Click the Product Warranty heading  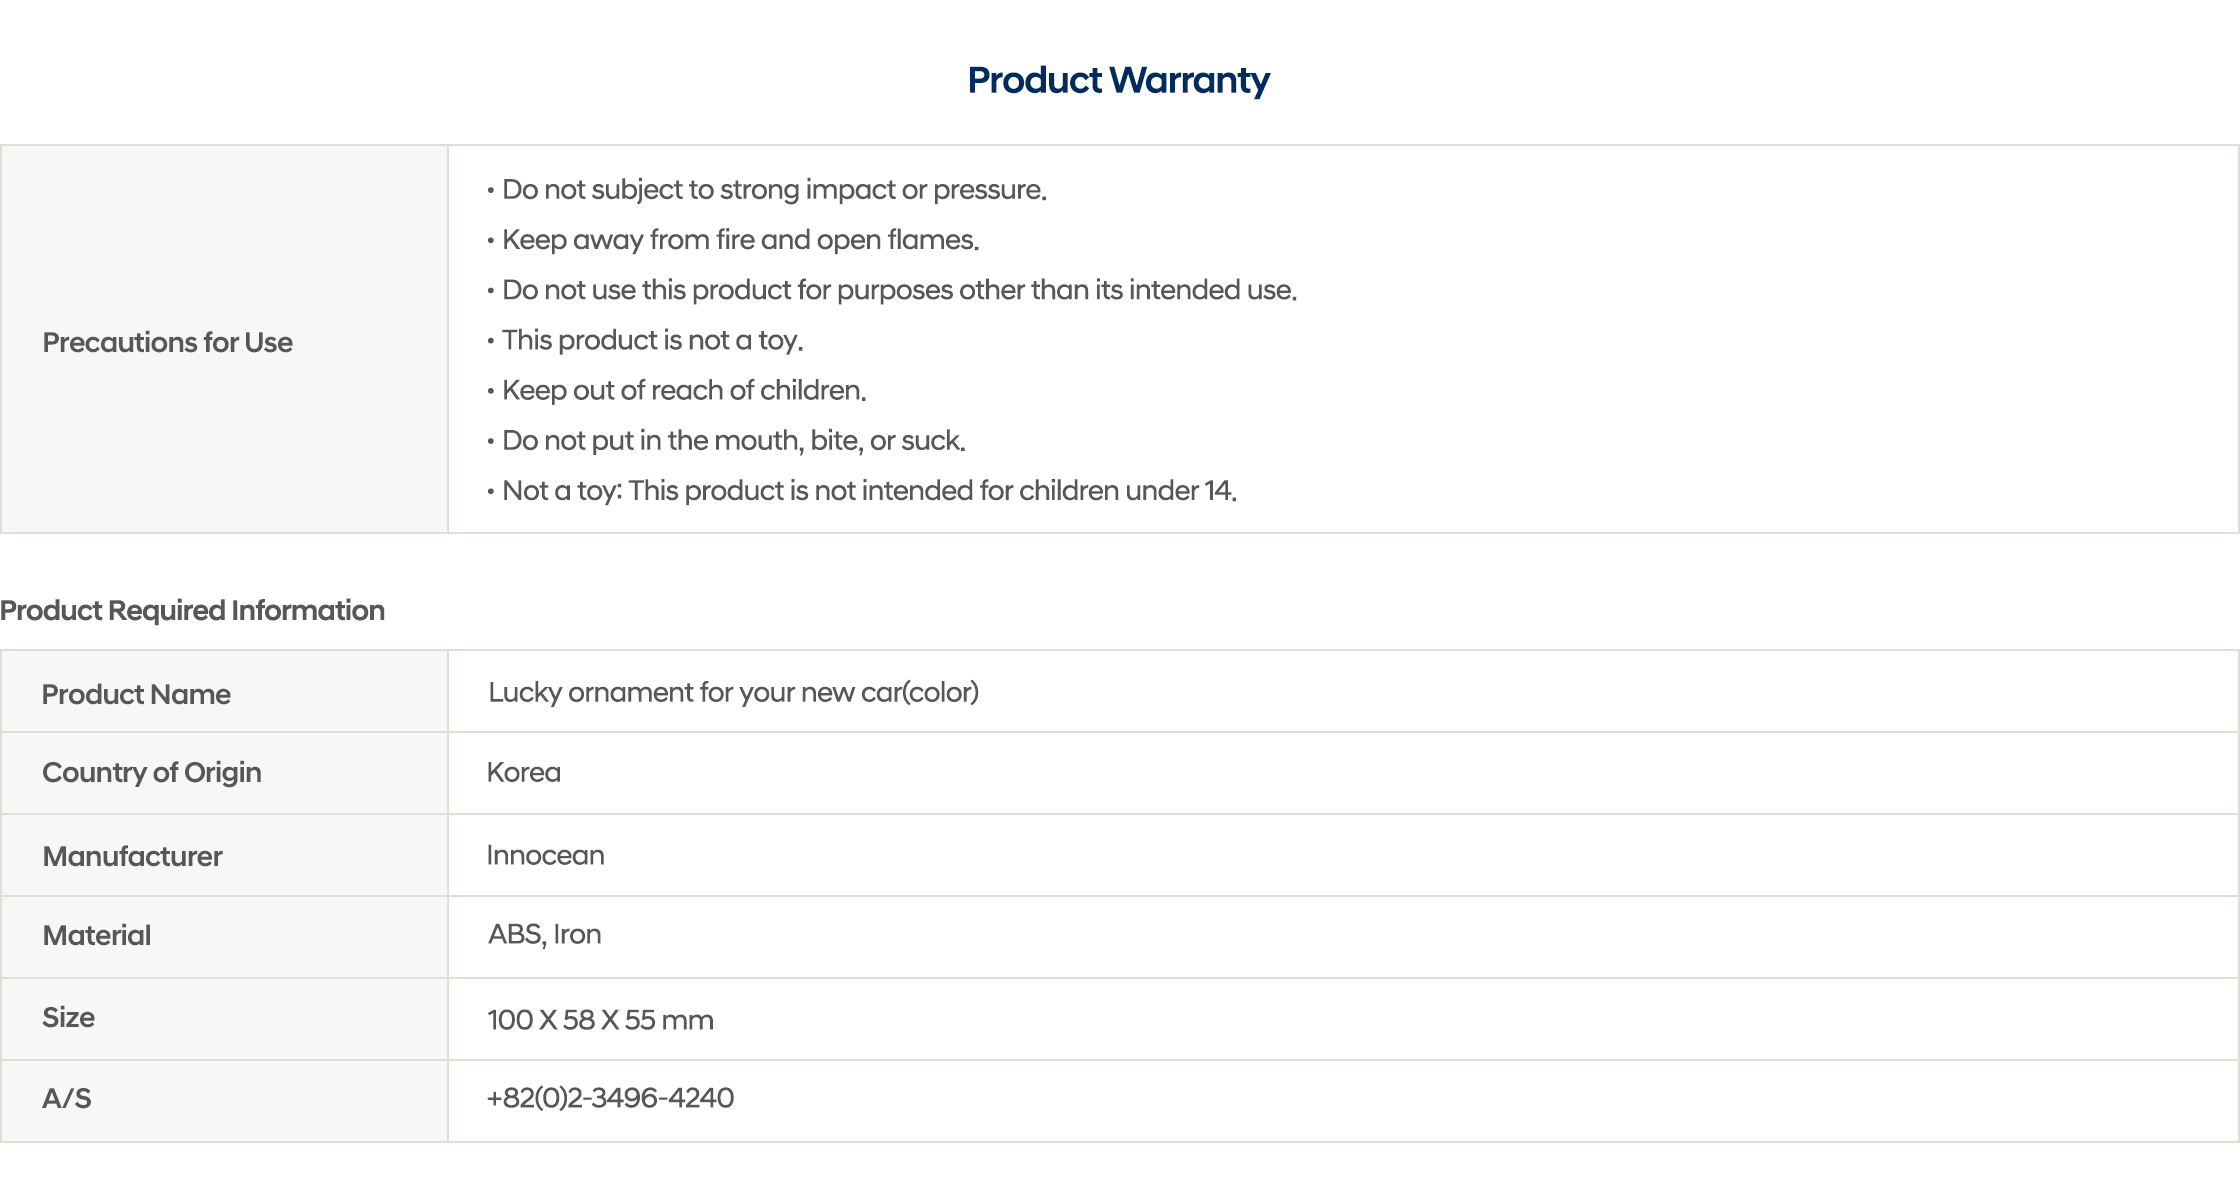coord(1118,80)
